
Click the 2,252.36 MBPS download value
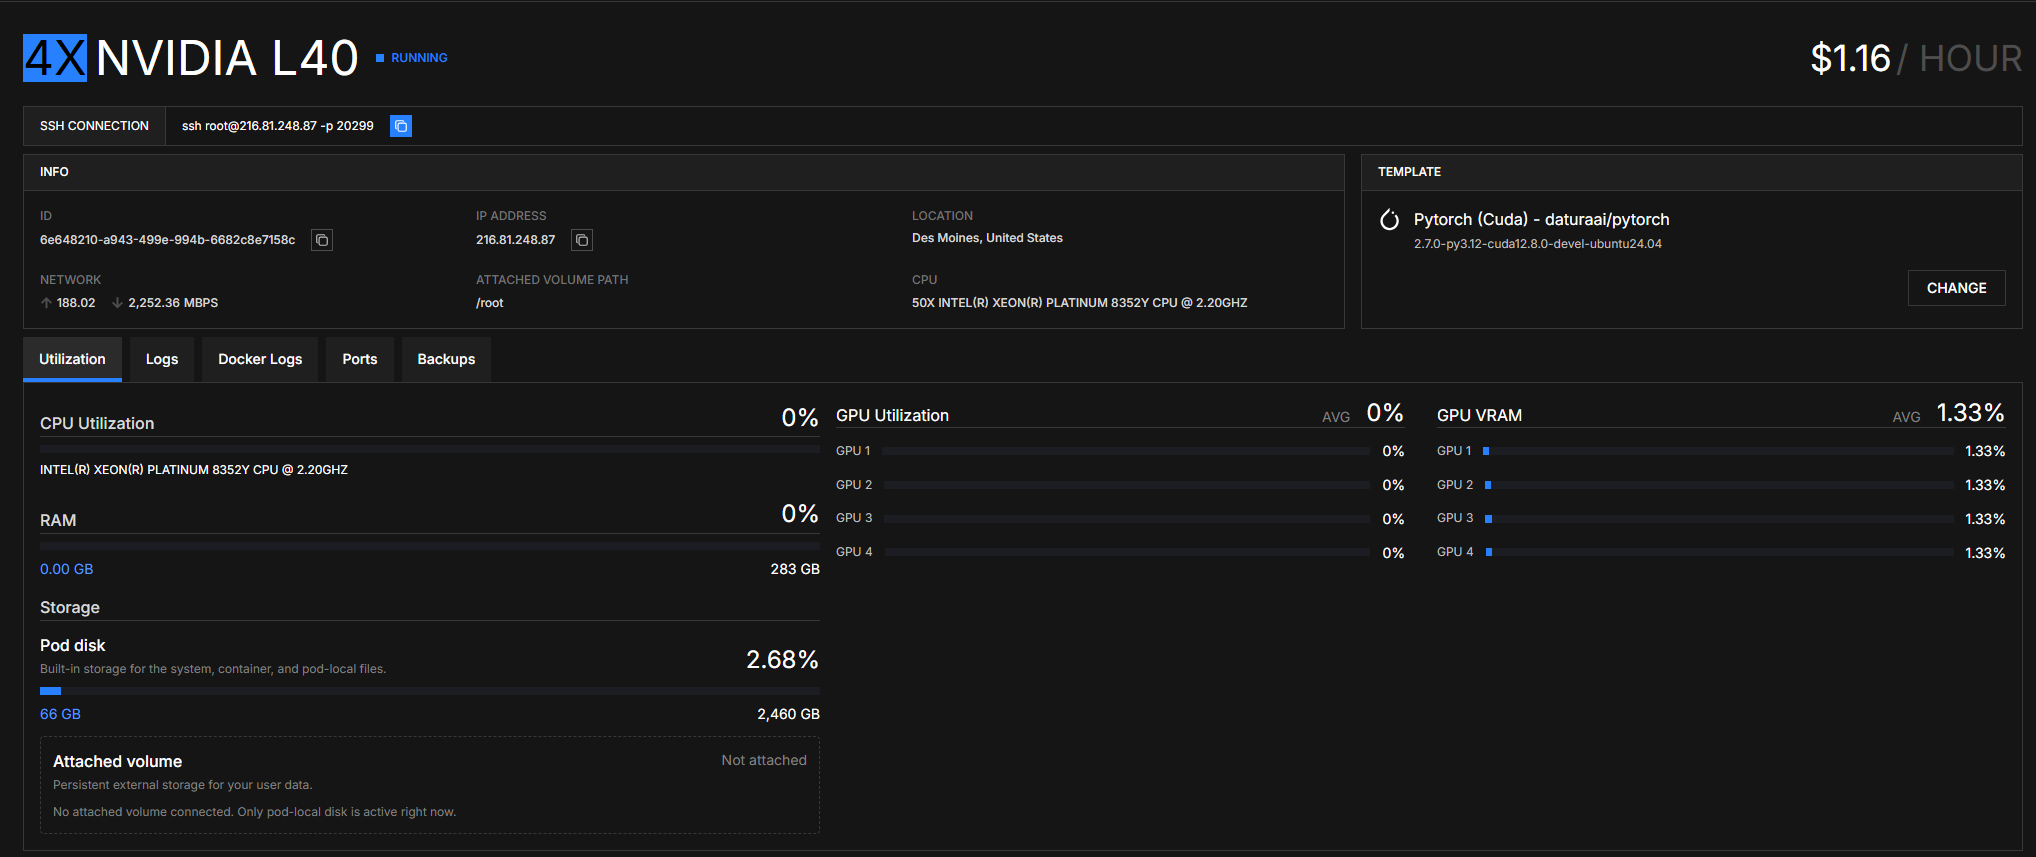(x=173, y=303)
